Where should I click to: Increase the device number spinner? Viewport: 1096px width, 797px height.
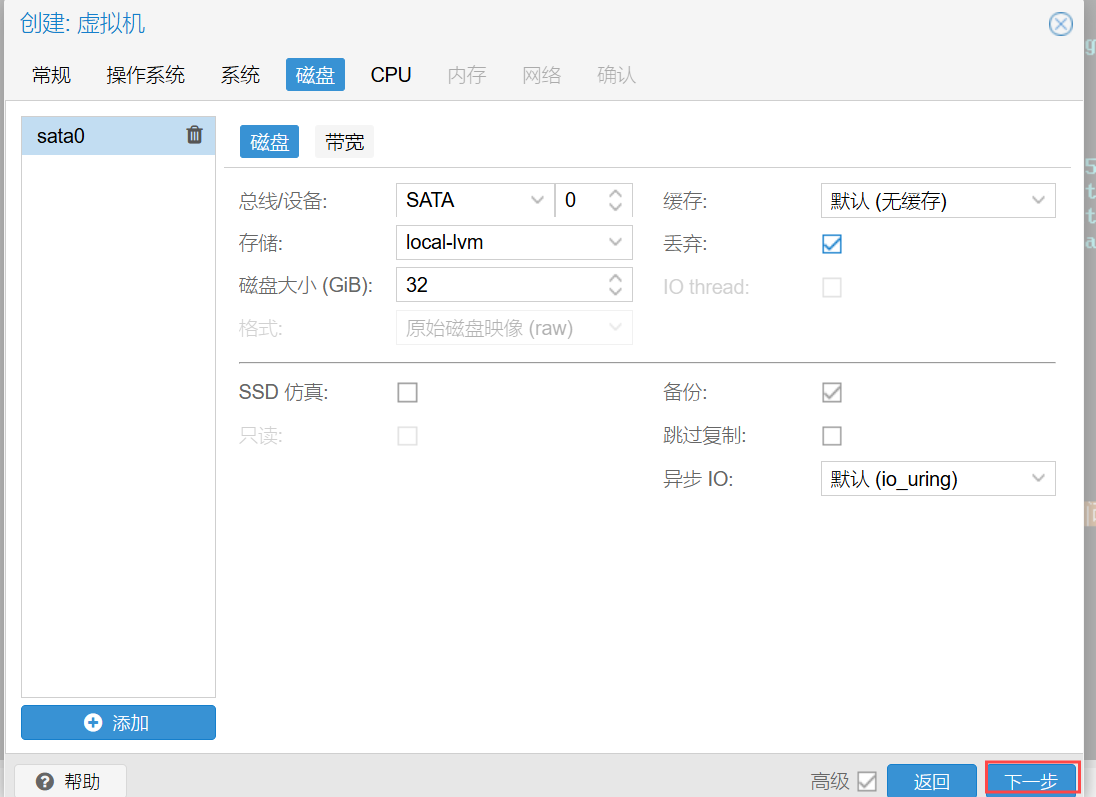click(x=615, y=194)
